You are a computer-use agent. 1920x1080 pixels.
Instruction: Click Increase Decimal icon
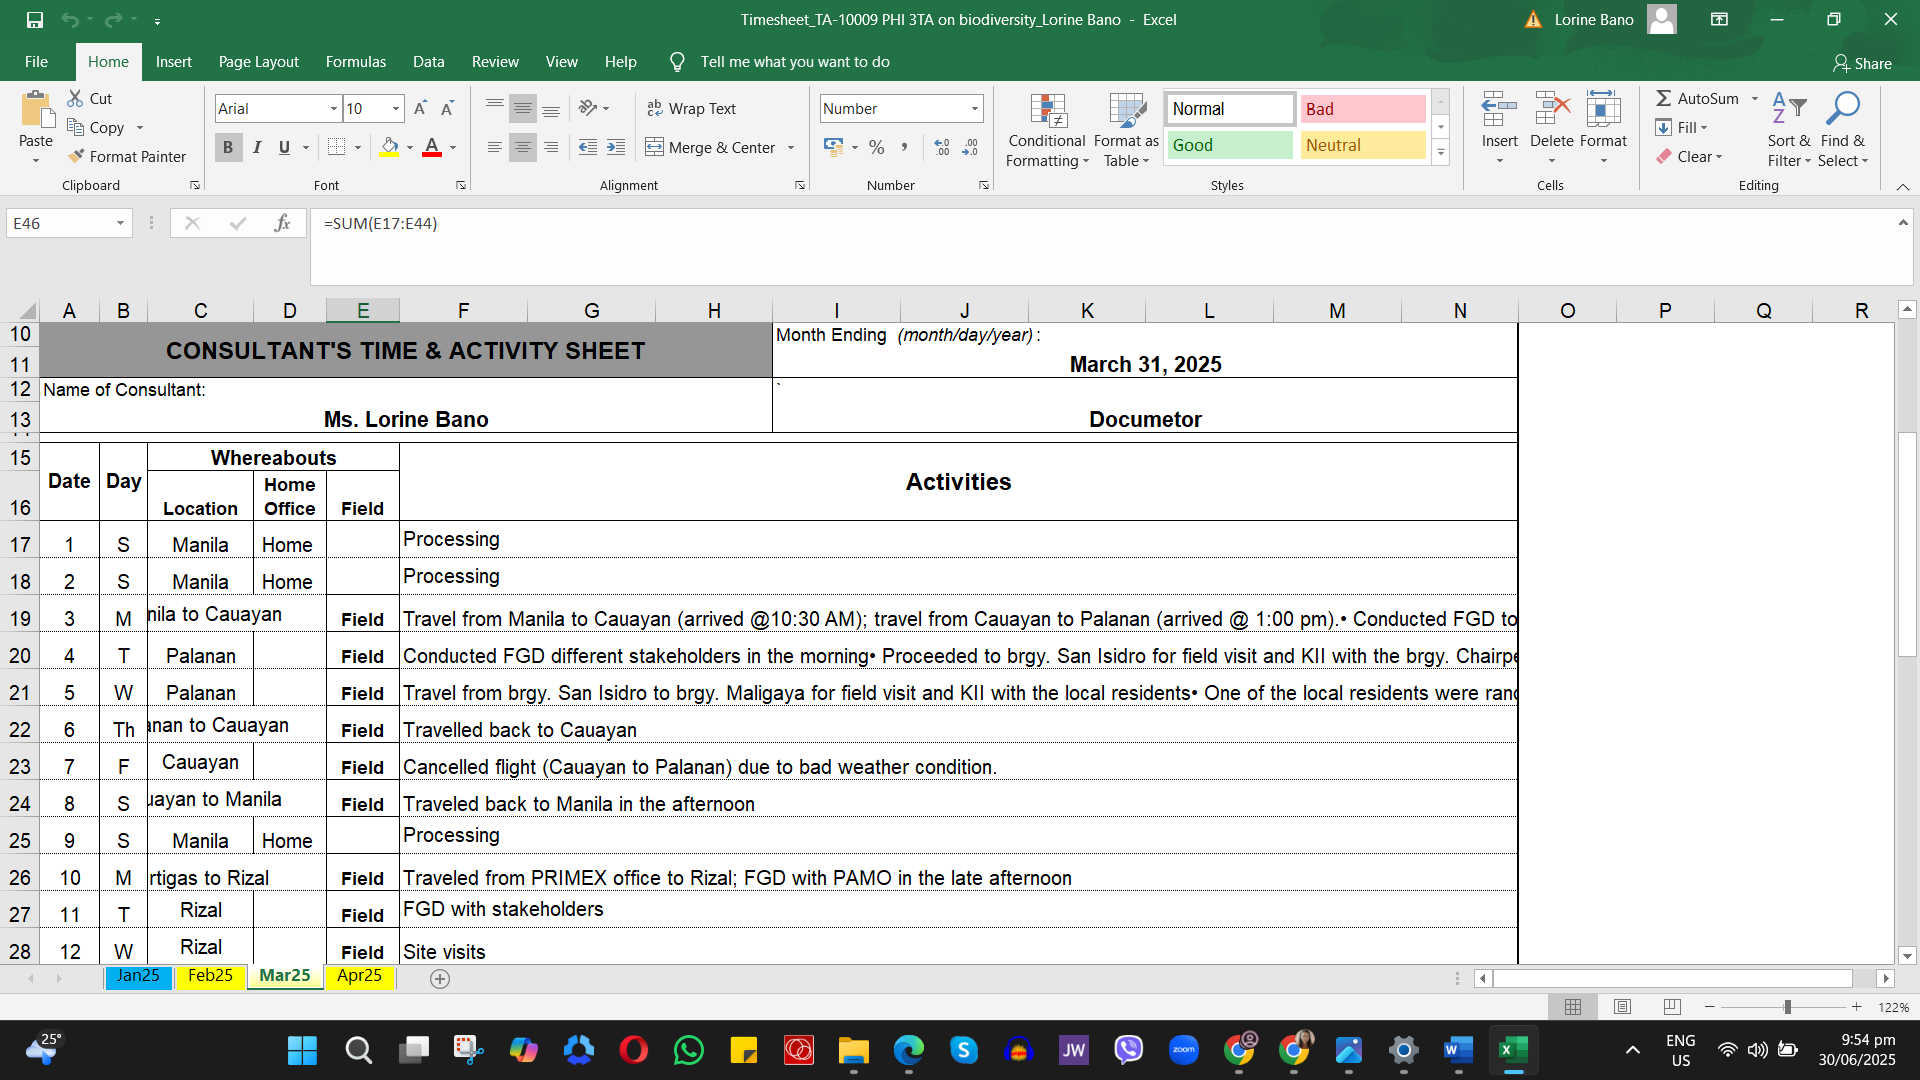942,147
